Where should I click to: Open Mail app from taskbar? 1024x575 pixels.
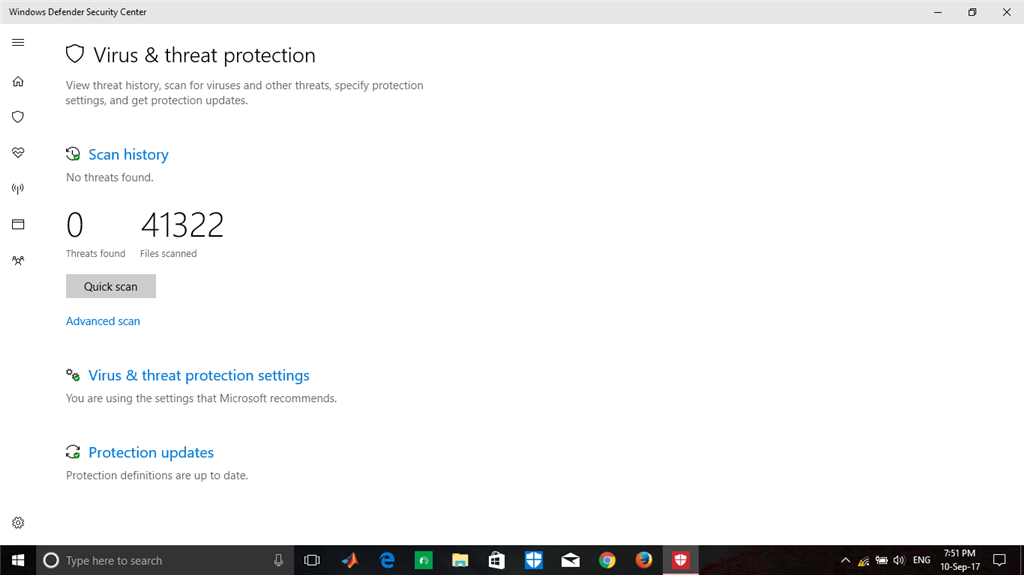(x=571, y=560)
